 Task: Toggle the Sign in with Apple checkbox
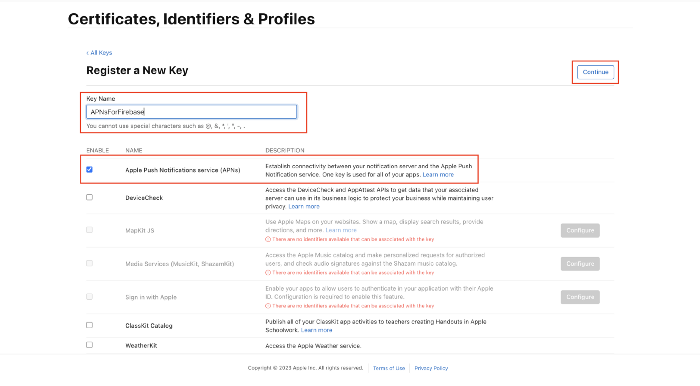pos(89,297)
